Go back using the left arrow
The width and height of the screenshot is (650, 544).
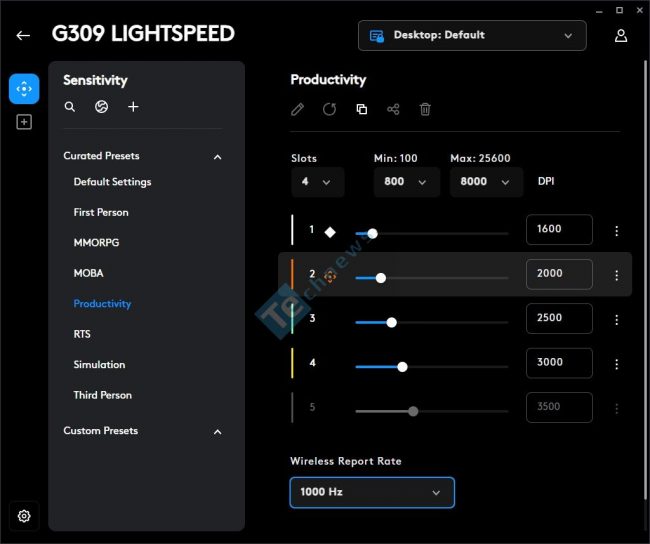(x=23, y=36)
